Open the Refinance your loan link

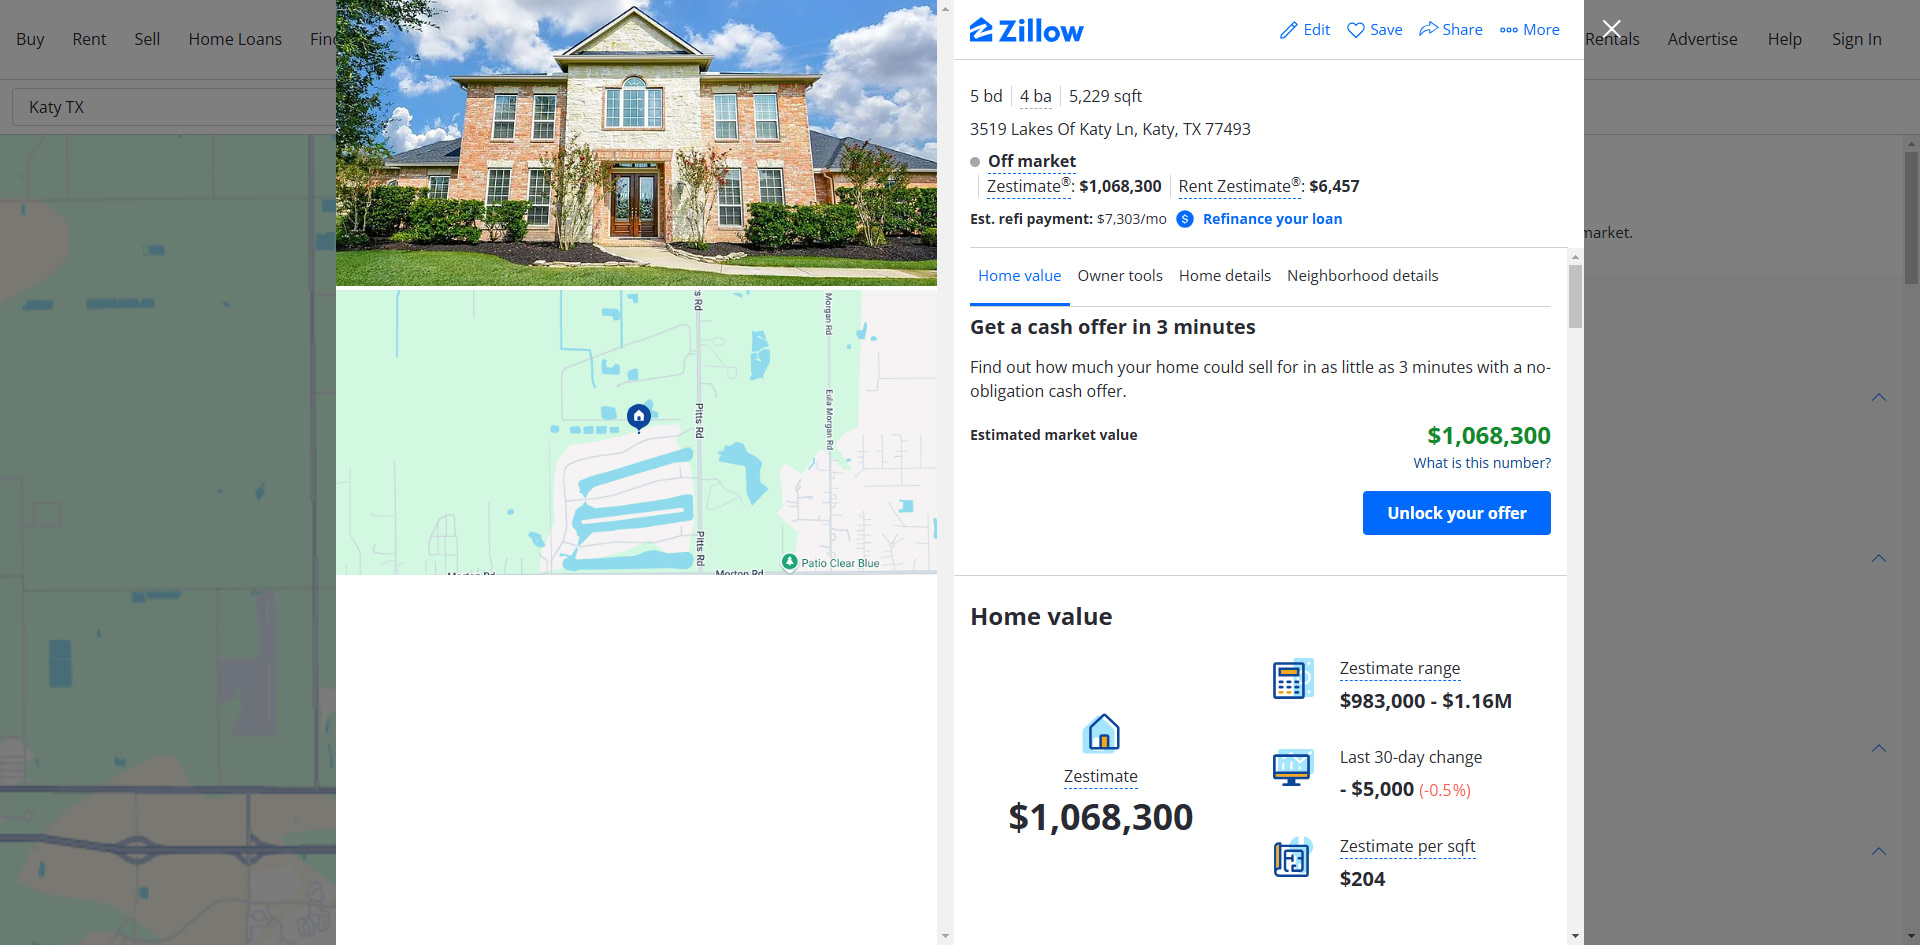[1272, 219]
